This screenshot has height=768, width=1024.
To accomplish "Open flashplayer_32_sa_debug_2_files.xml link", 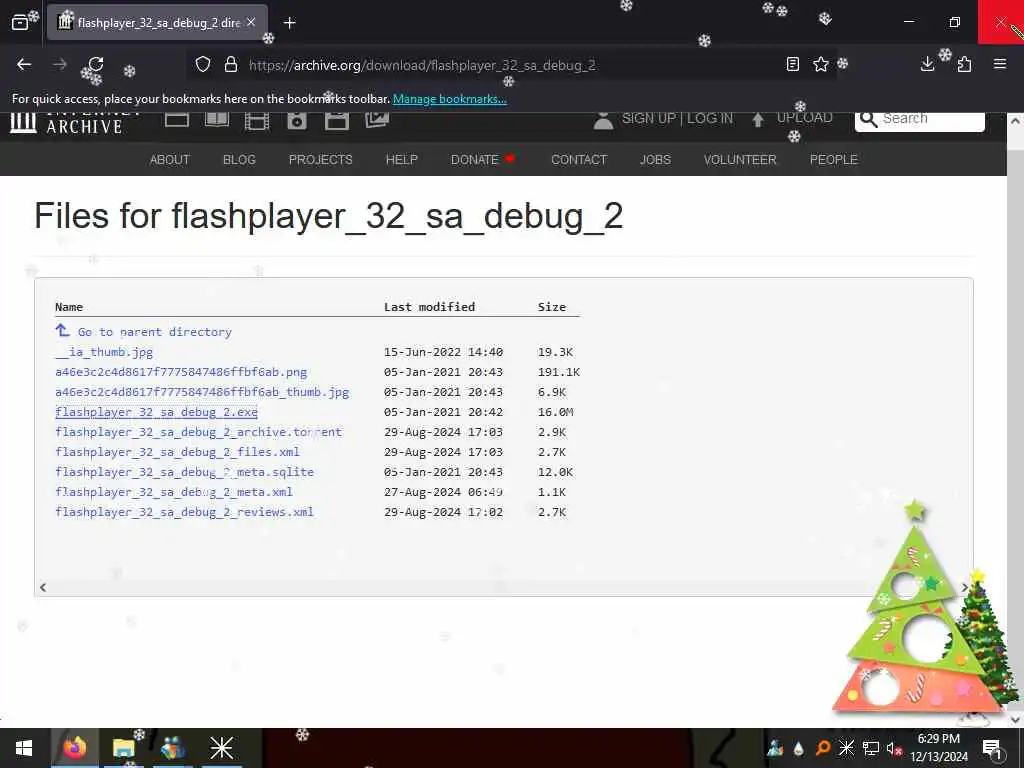I will 178,452.
